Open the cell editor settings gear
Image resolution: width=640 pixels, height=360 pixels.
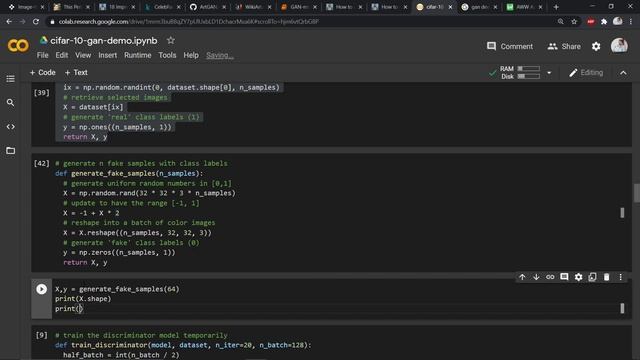click(x=578, y=277)
